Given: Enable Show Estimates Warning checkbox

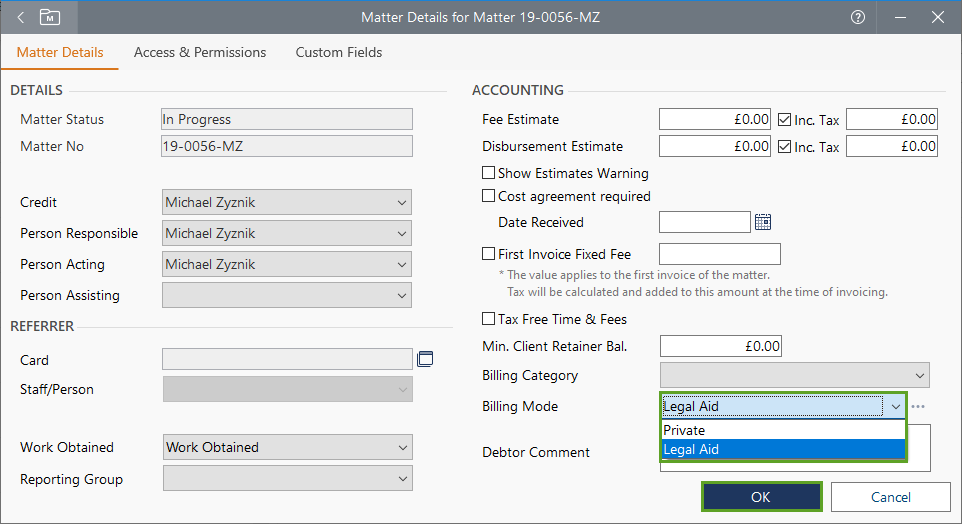Looking at the screenshot, I should click(x=489, y=173).
